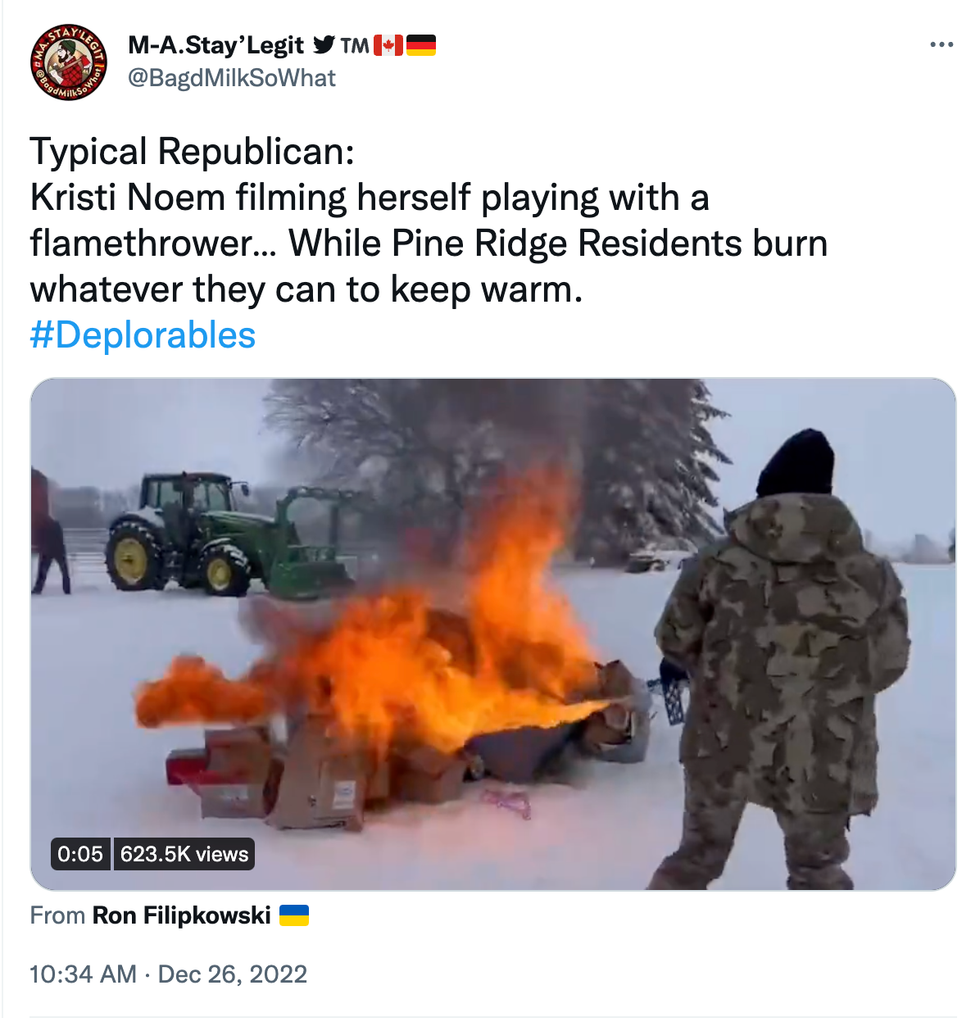Play the flamethrower video thumbnail
This screenshot has width=980, height=1018.
[493, 634]
